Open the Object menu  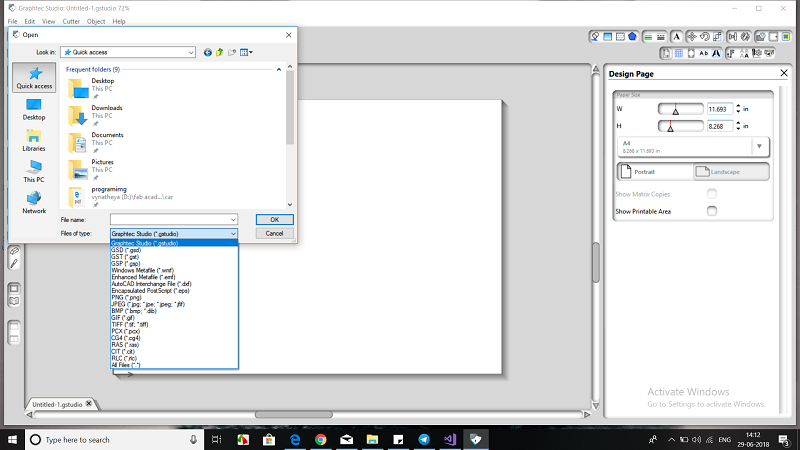(x=96, y=21)
